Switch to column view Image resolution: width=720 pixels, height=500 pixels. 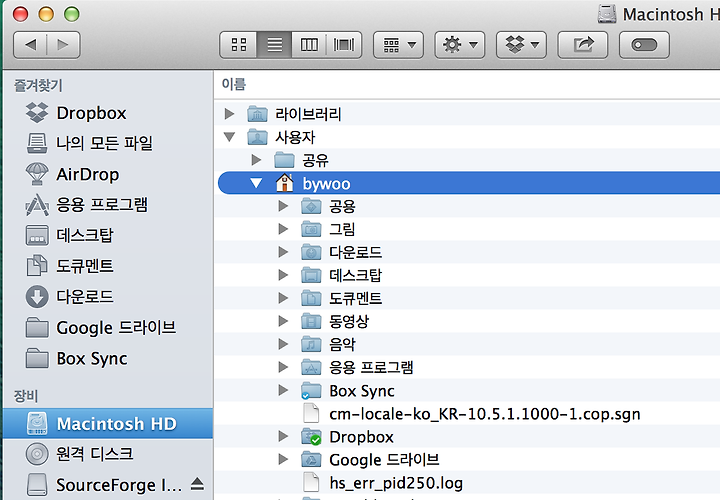pos(309,45)
